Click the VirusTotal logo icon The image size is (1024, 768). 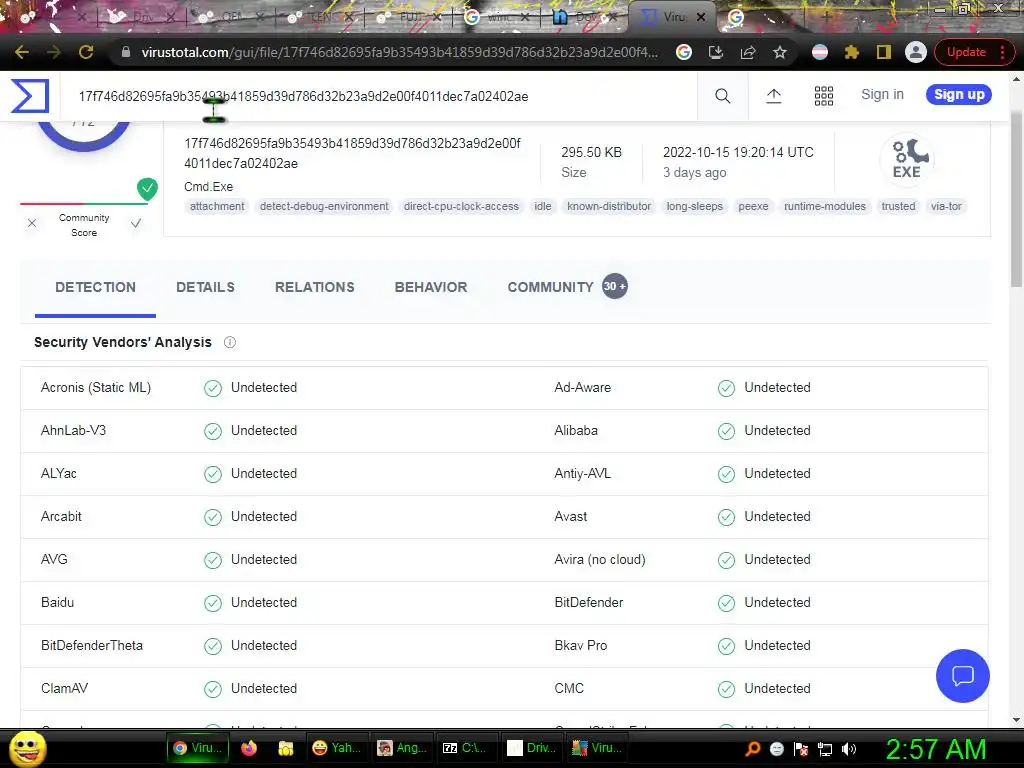[30, 95]
